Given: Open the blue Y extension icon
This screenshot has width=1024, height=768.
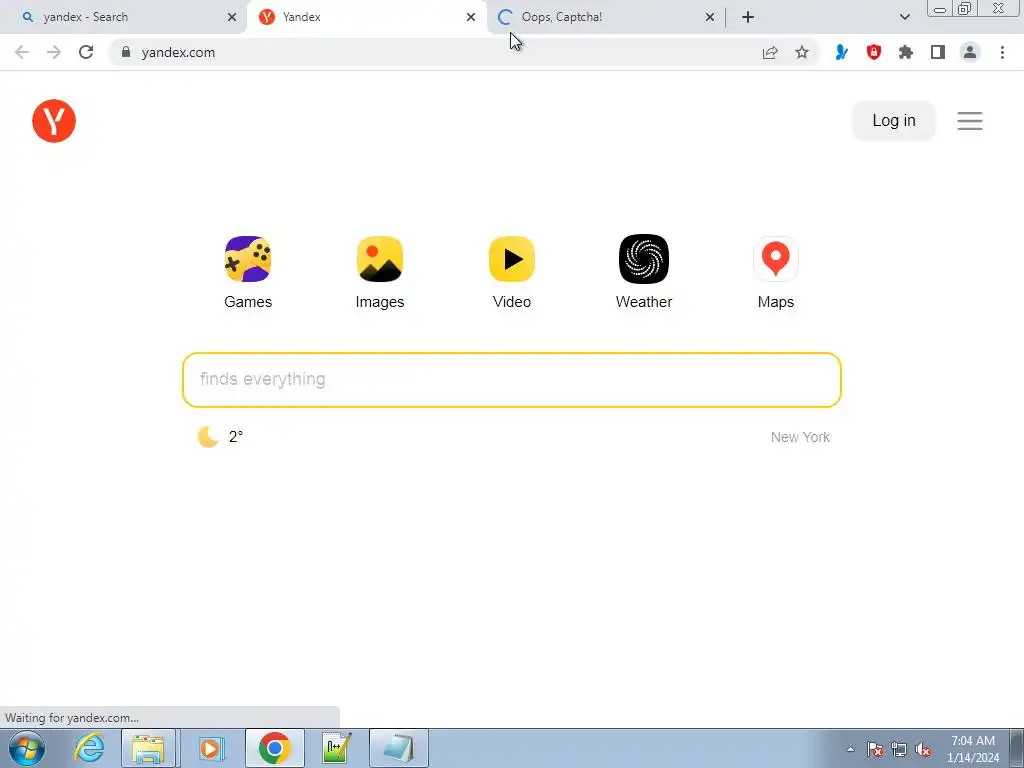Looking at the screenshot, I should (x=841, y=52).
